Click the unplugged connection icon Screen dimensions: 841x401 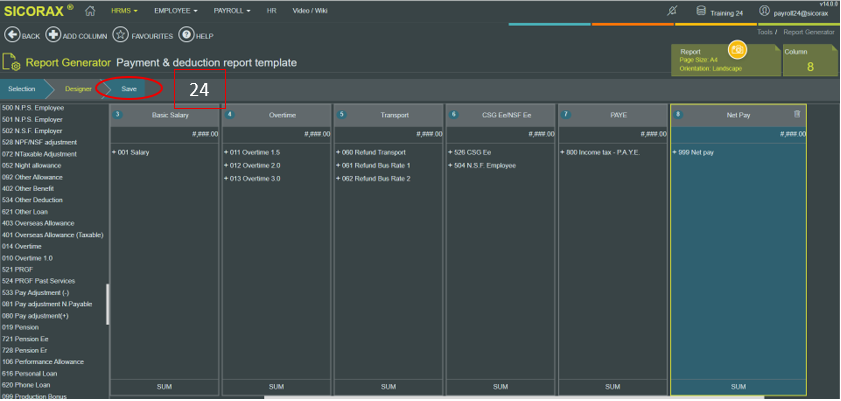pyautogui.click(x=672, y=11)
